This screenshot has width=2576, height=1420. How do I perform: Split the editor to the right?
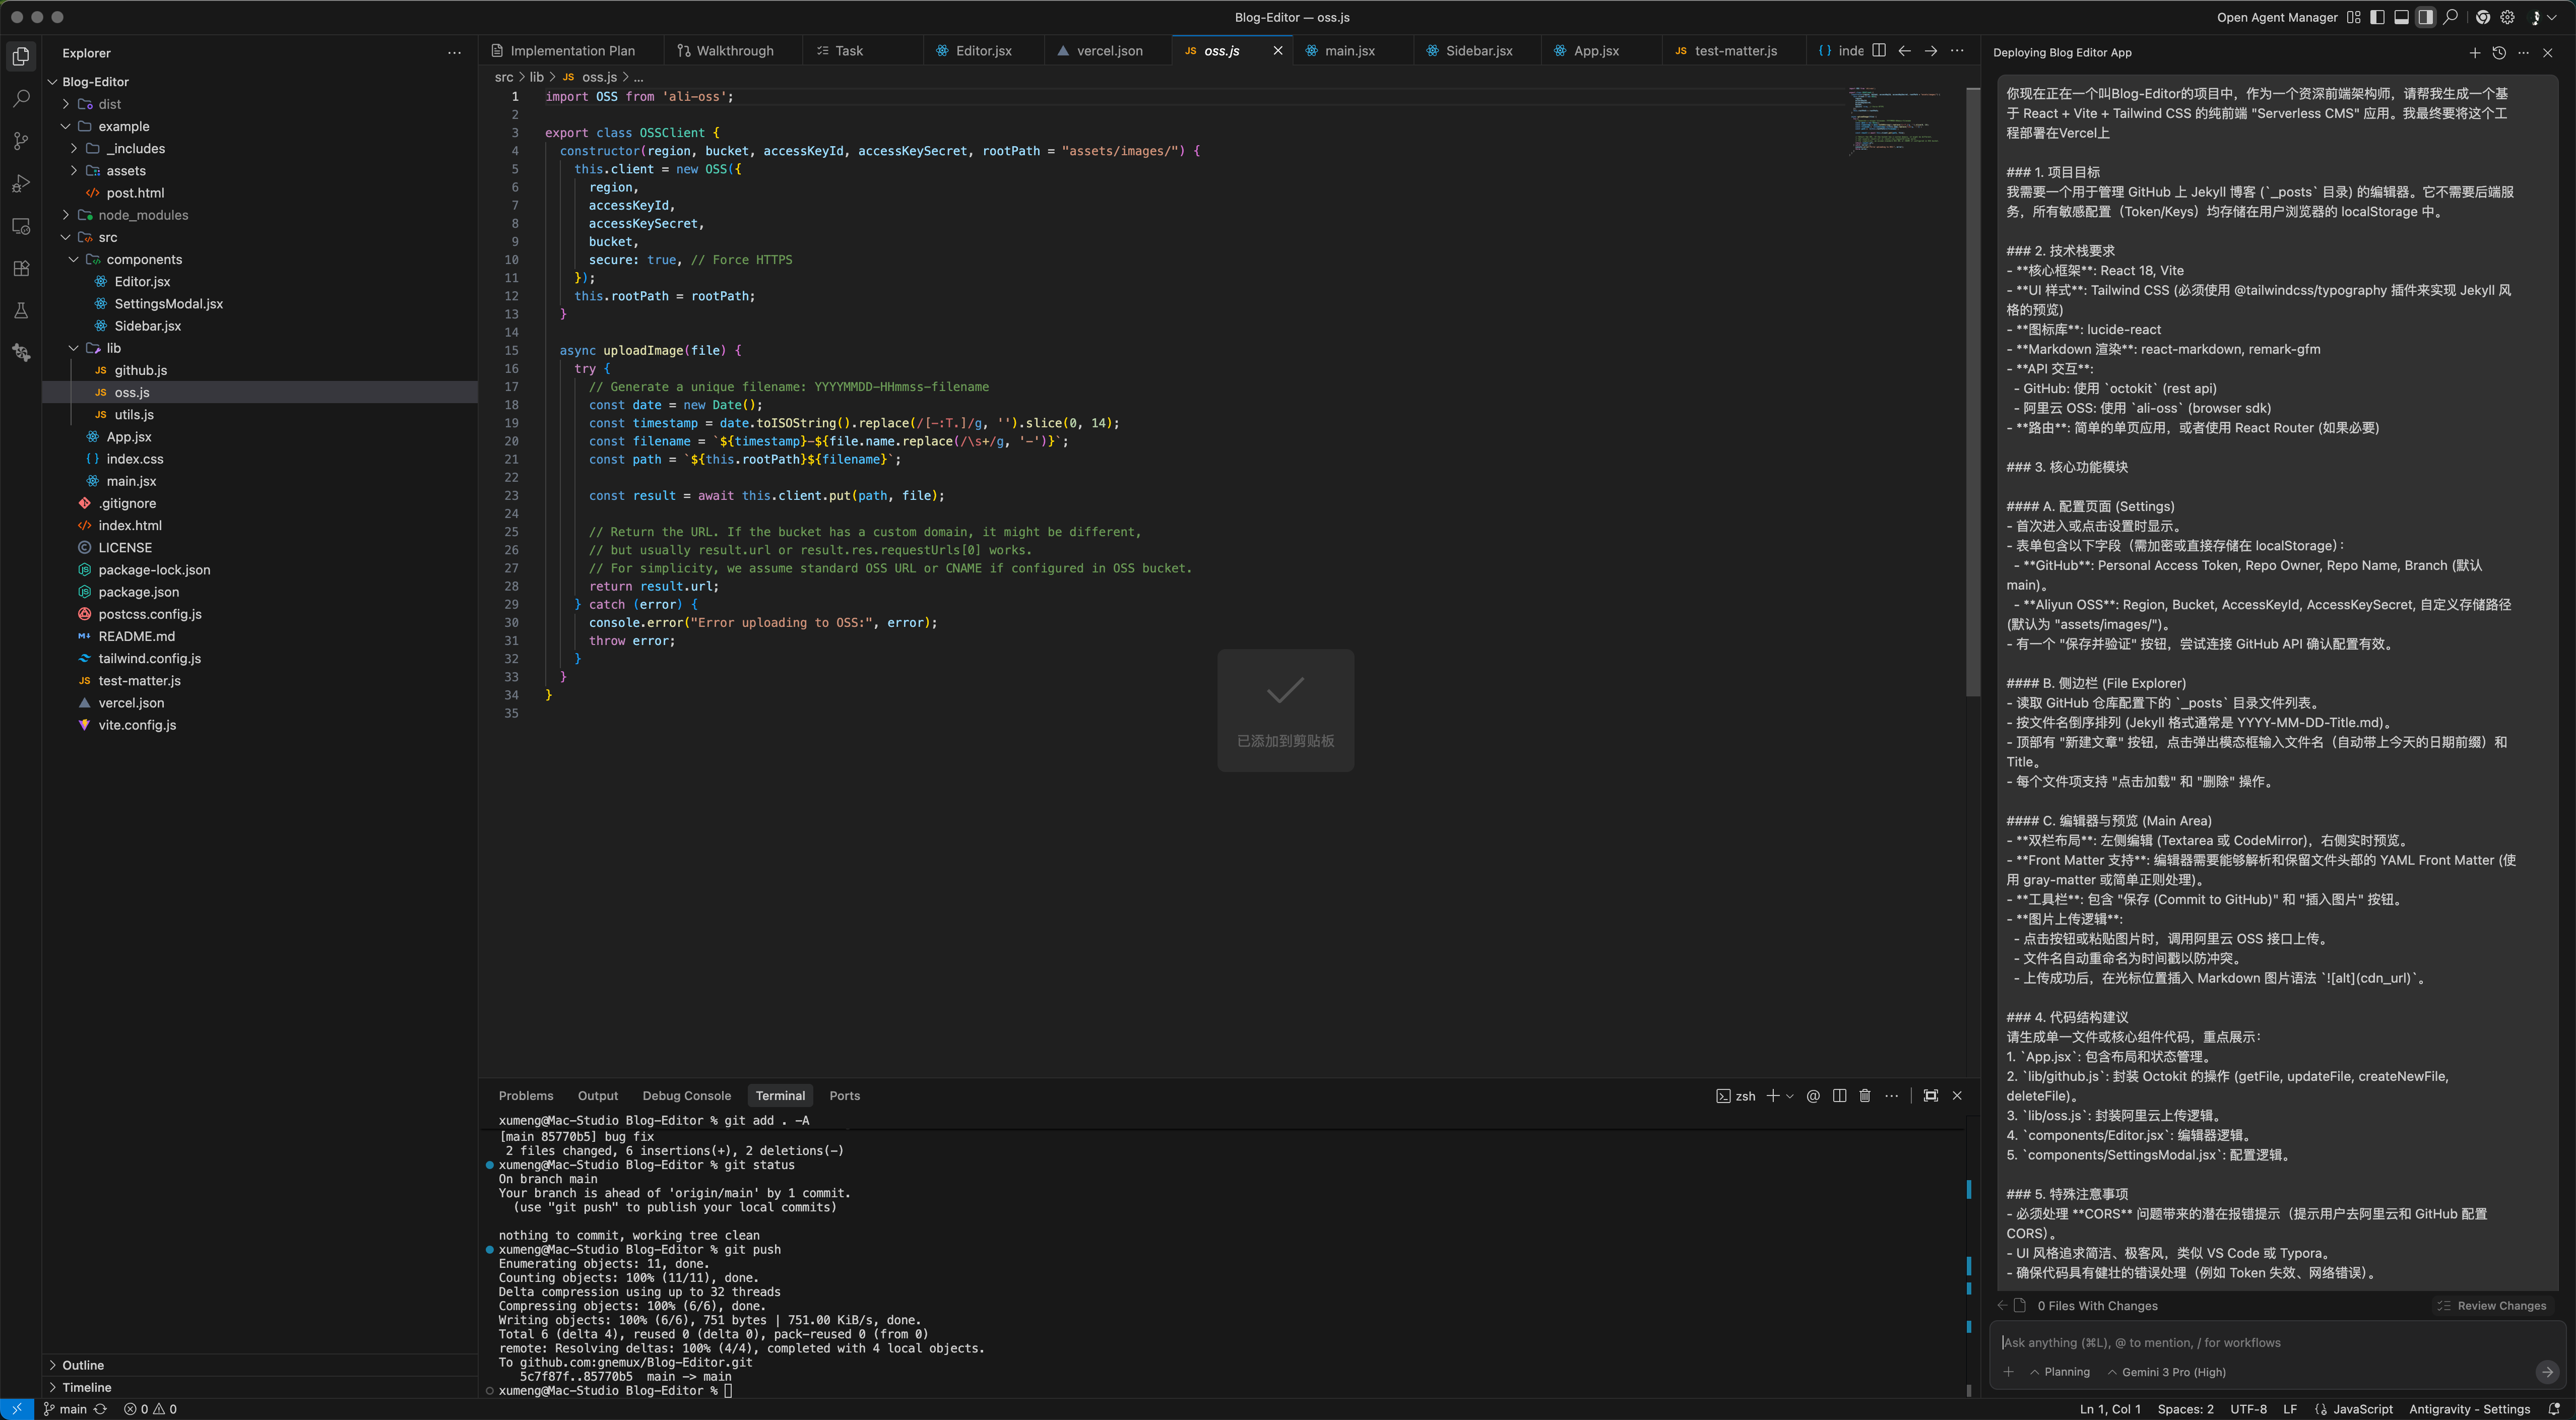point(1879,51)
